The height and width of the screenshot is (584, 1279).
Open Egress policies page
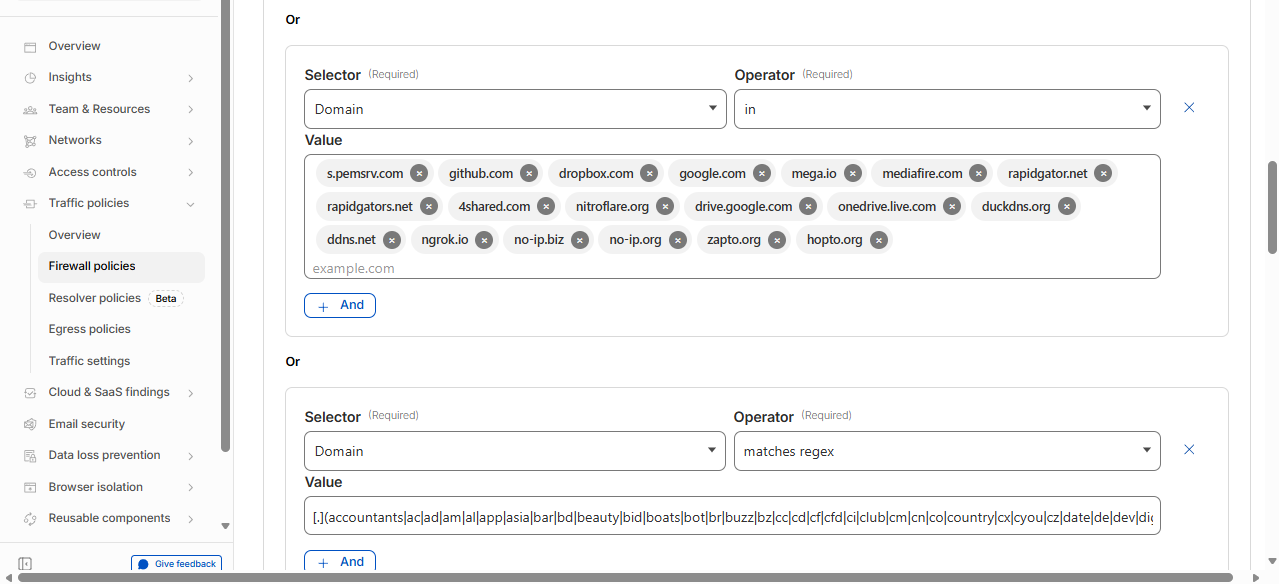[x=90, y=329]
